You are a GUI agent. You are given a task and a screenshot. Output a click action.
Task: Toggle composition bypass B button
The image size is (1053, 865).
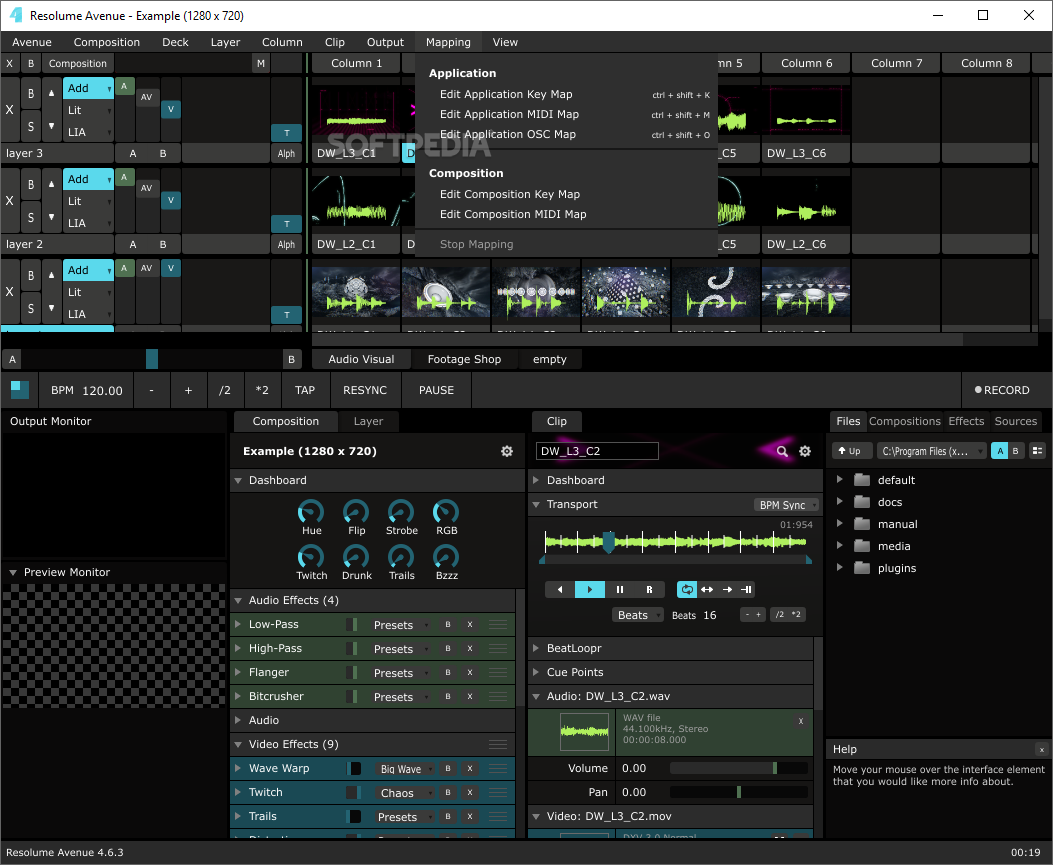click(x=31, y=64)
